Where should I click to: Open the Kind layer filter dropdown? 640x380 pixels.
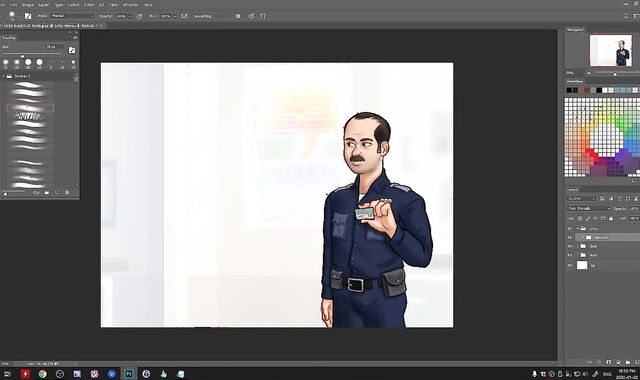(582, 198)
